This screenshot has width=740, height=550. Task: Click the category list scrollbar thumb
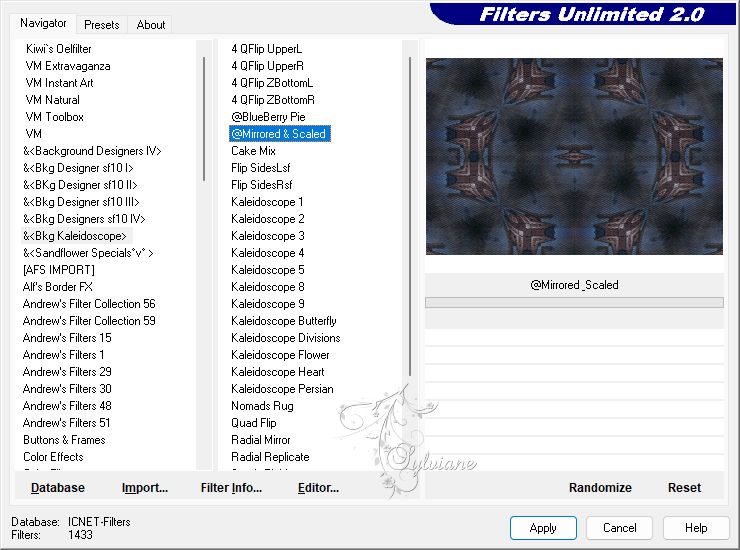pyautogui.click(x=204, y=118)
